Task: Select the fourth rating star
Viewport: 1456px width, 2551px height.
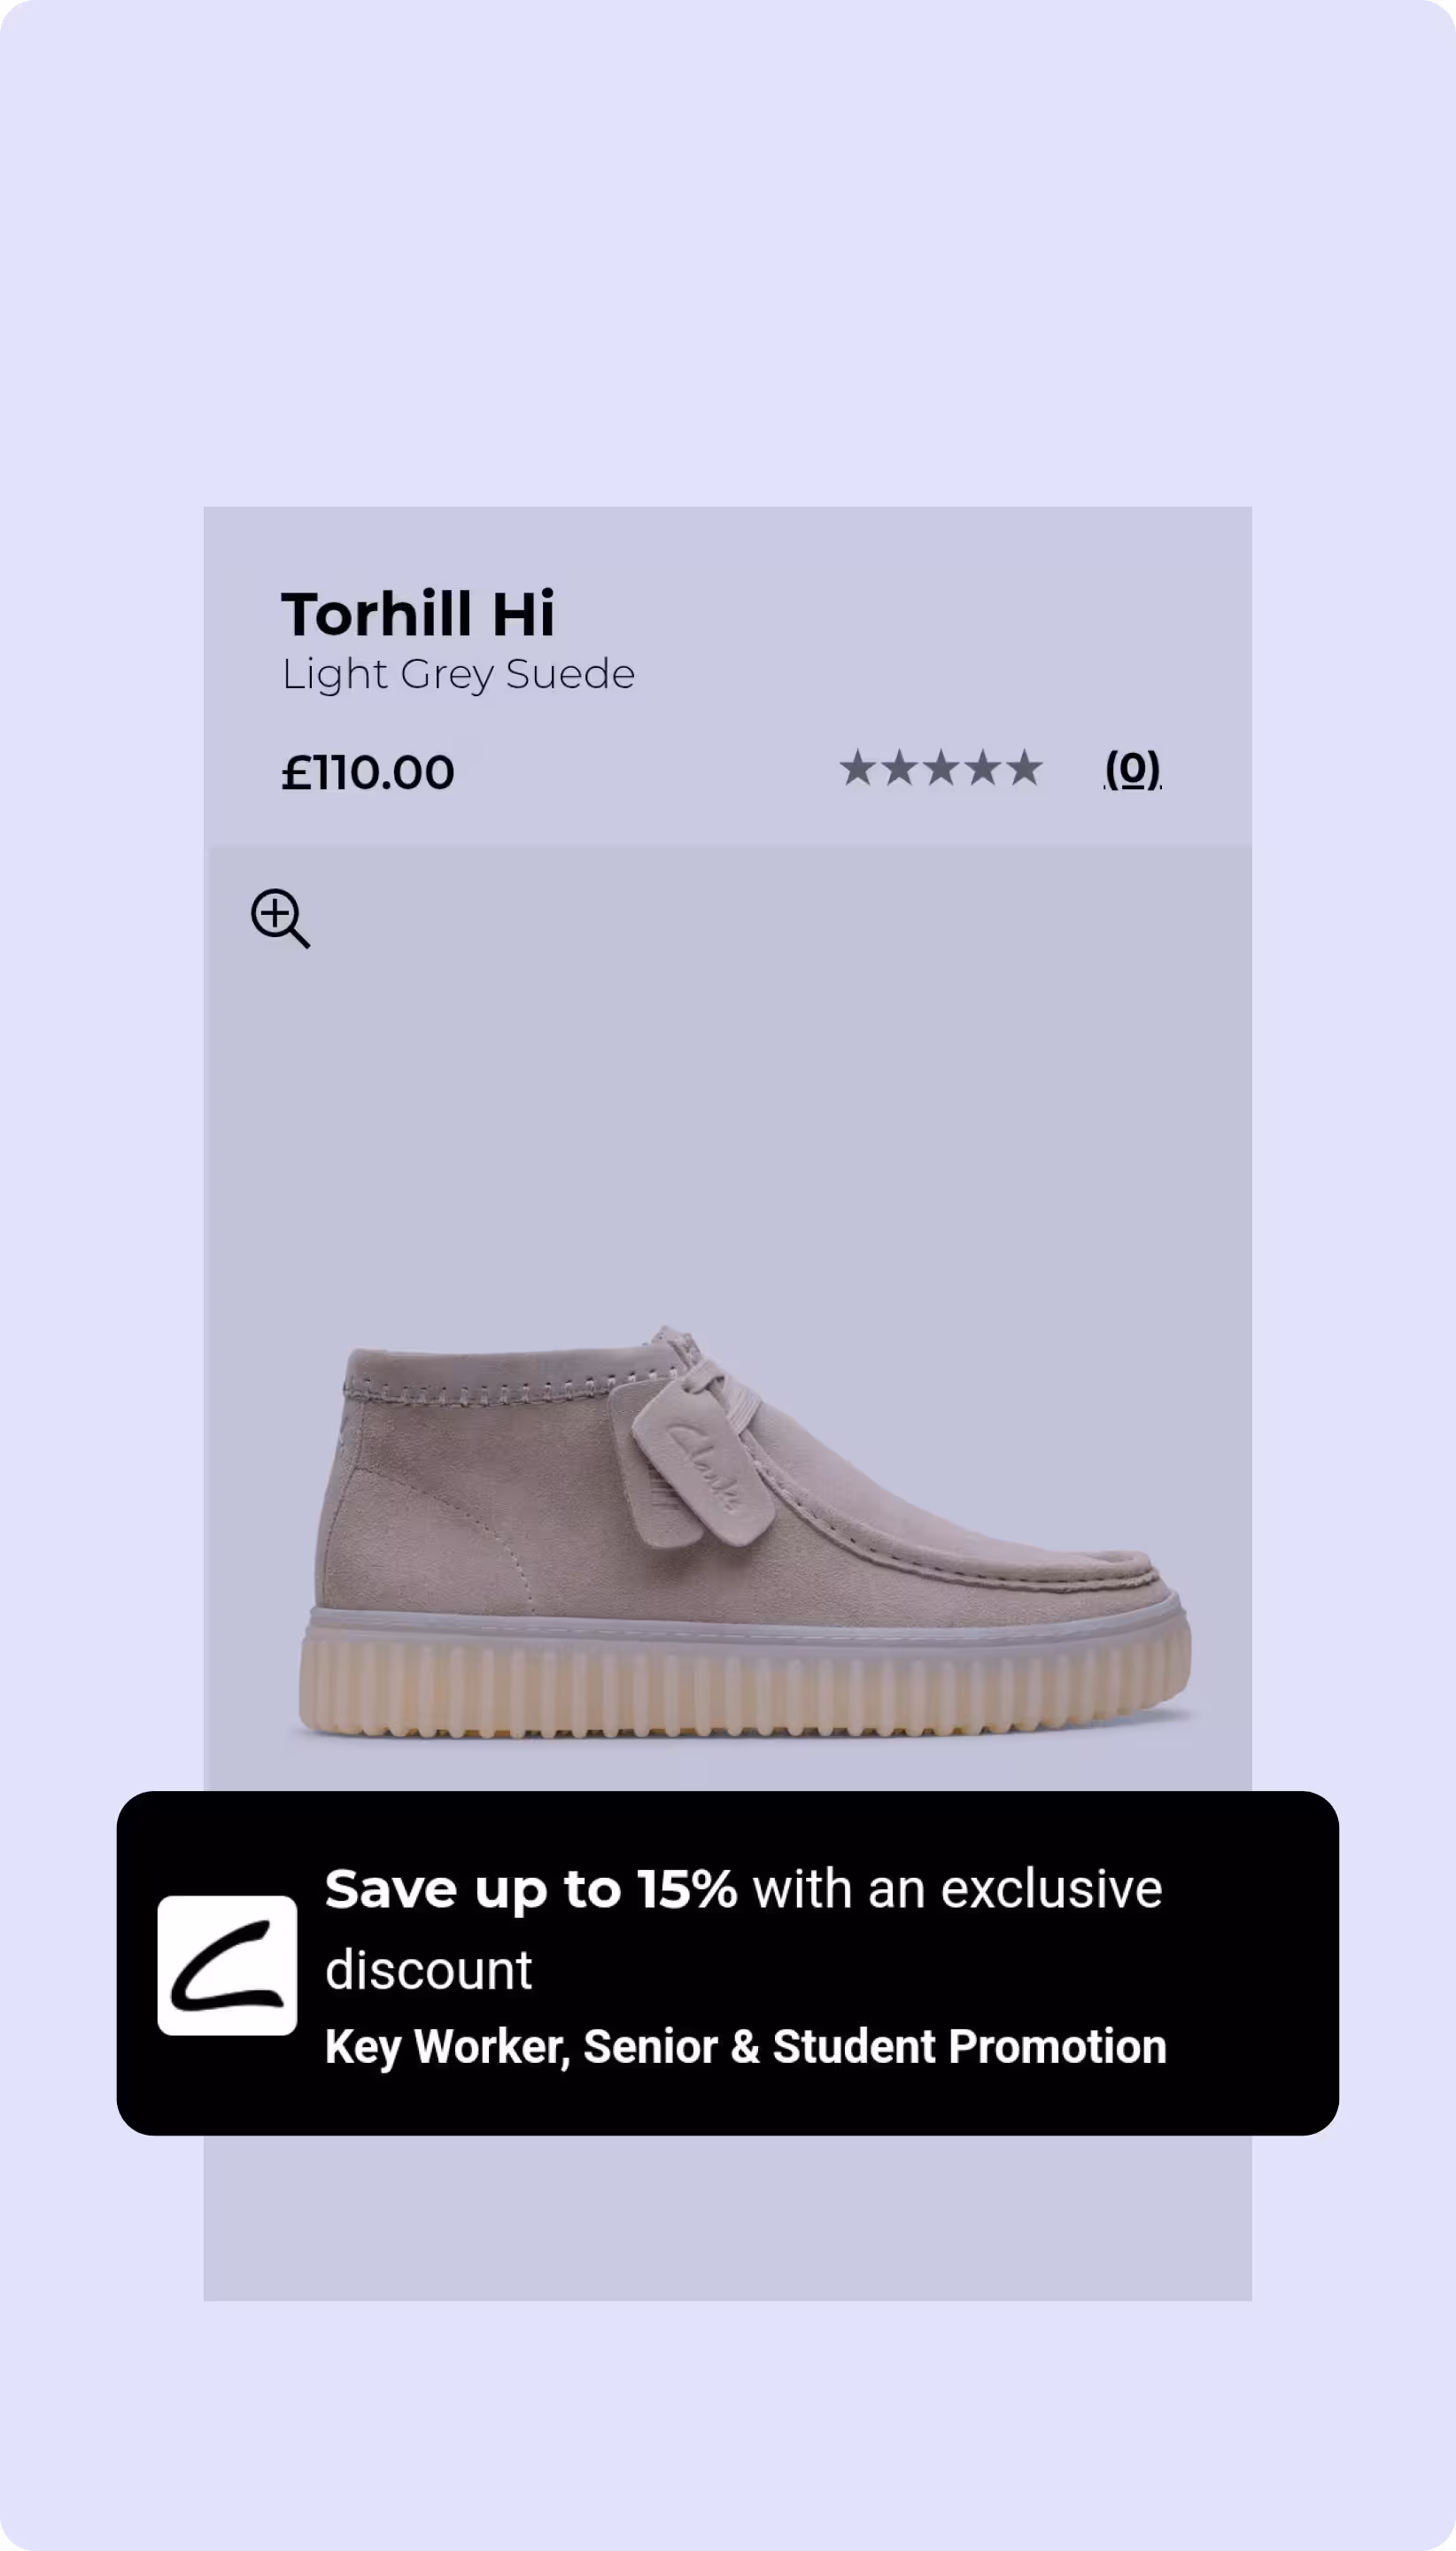Action: (x=983, y=768)
